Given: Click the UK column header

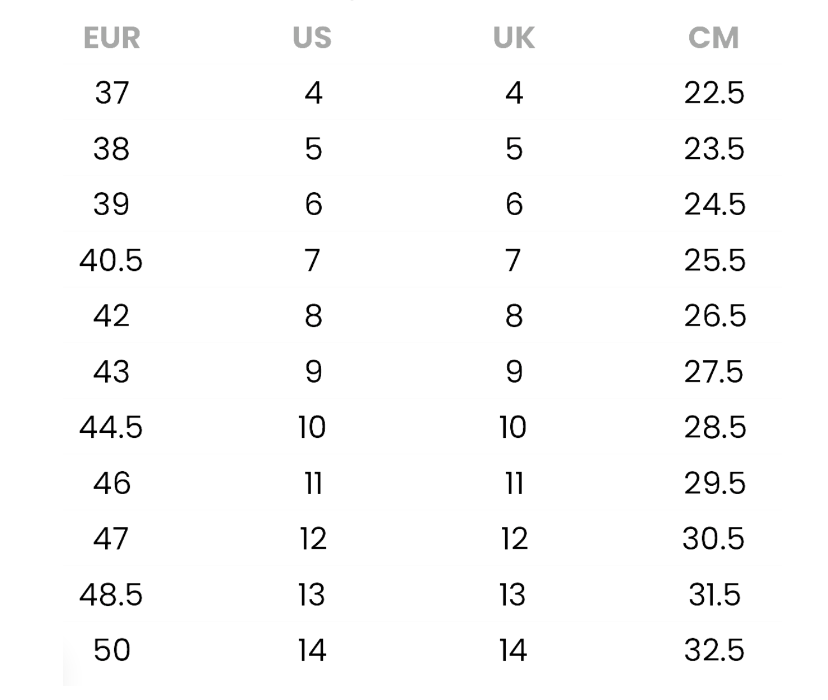Looking at the screenshot, I should pyautogui.click(x=513, y=38).
